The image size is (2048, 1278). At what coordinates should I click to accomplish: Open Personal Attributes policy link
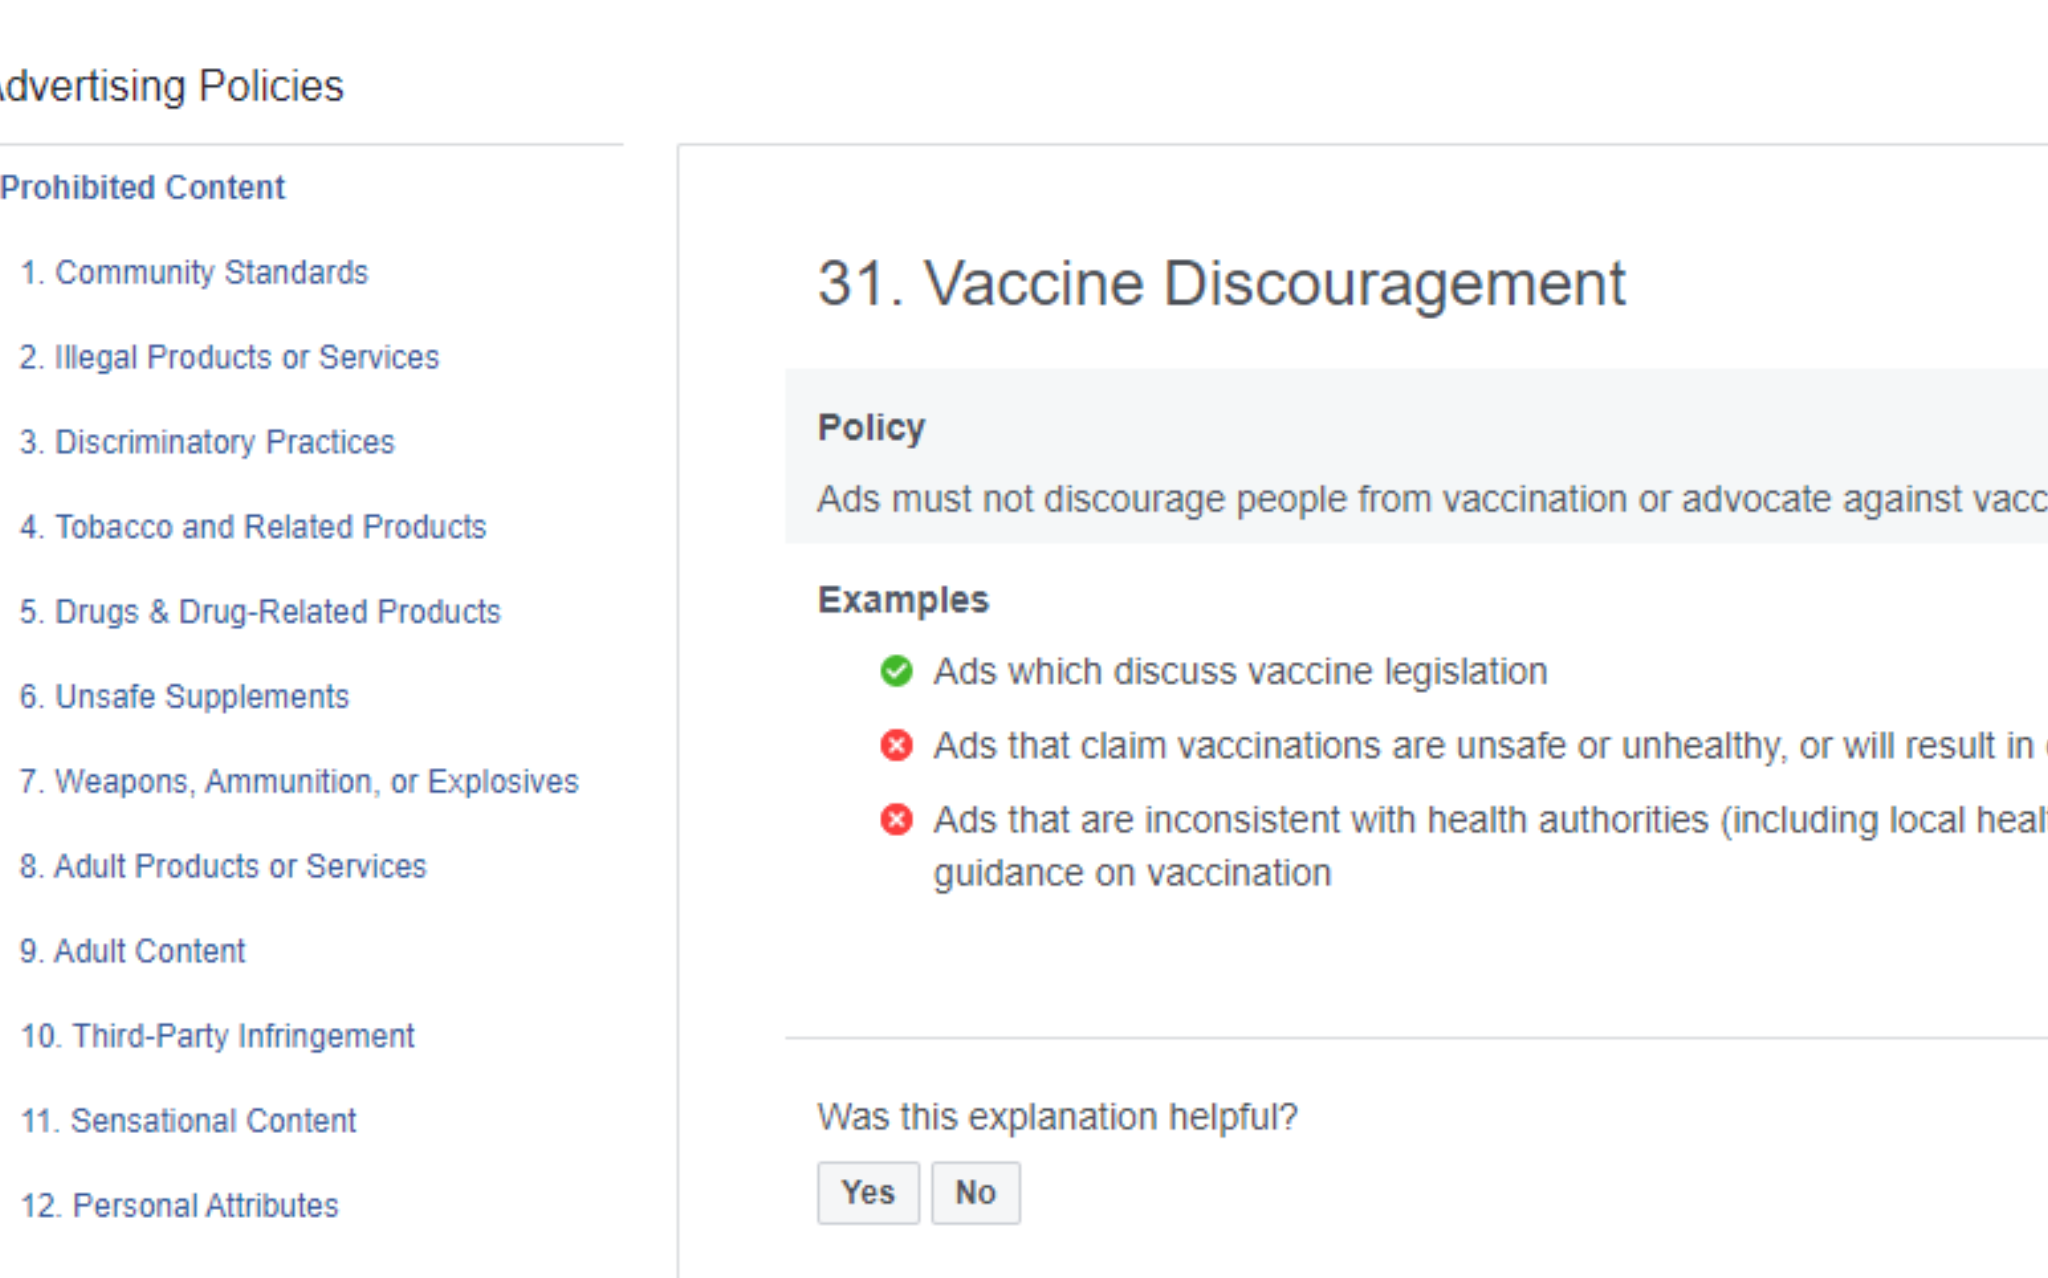180,1206
